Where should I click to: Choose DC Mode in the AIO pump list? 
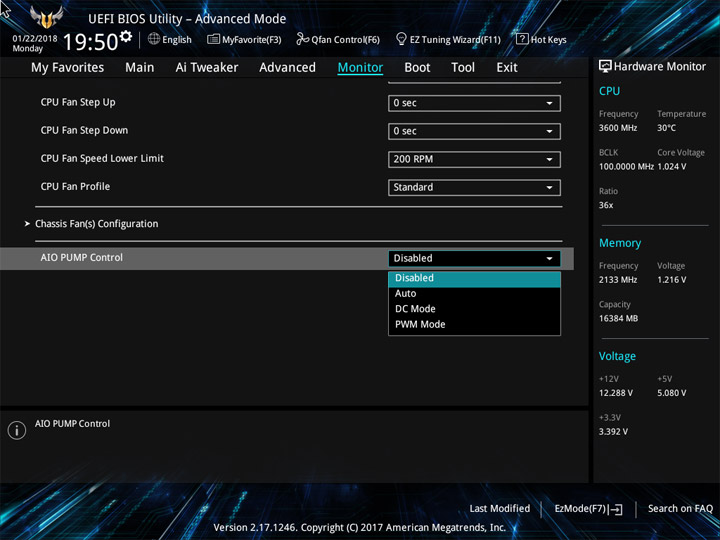click(x=474, y=309)
